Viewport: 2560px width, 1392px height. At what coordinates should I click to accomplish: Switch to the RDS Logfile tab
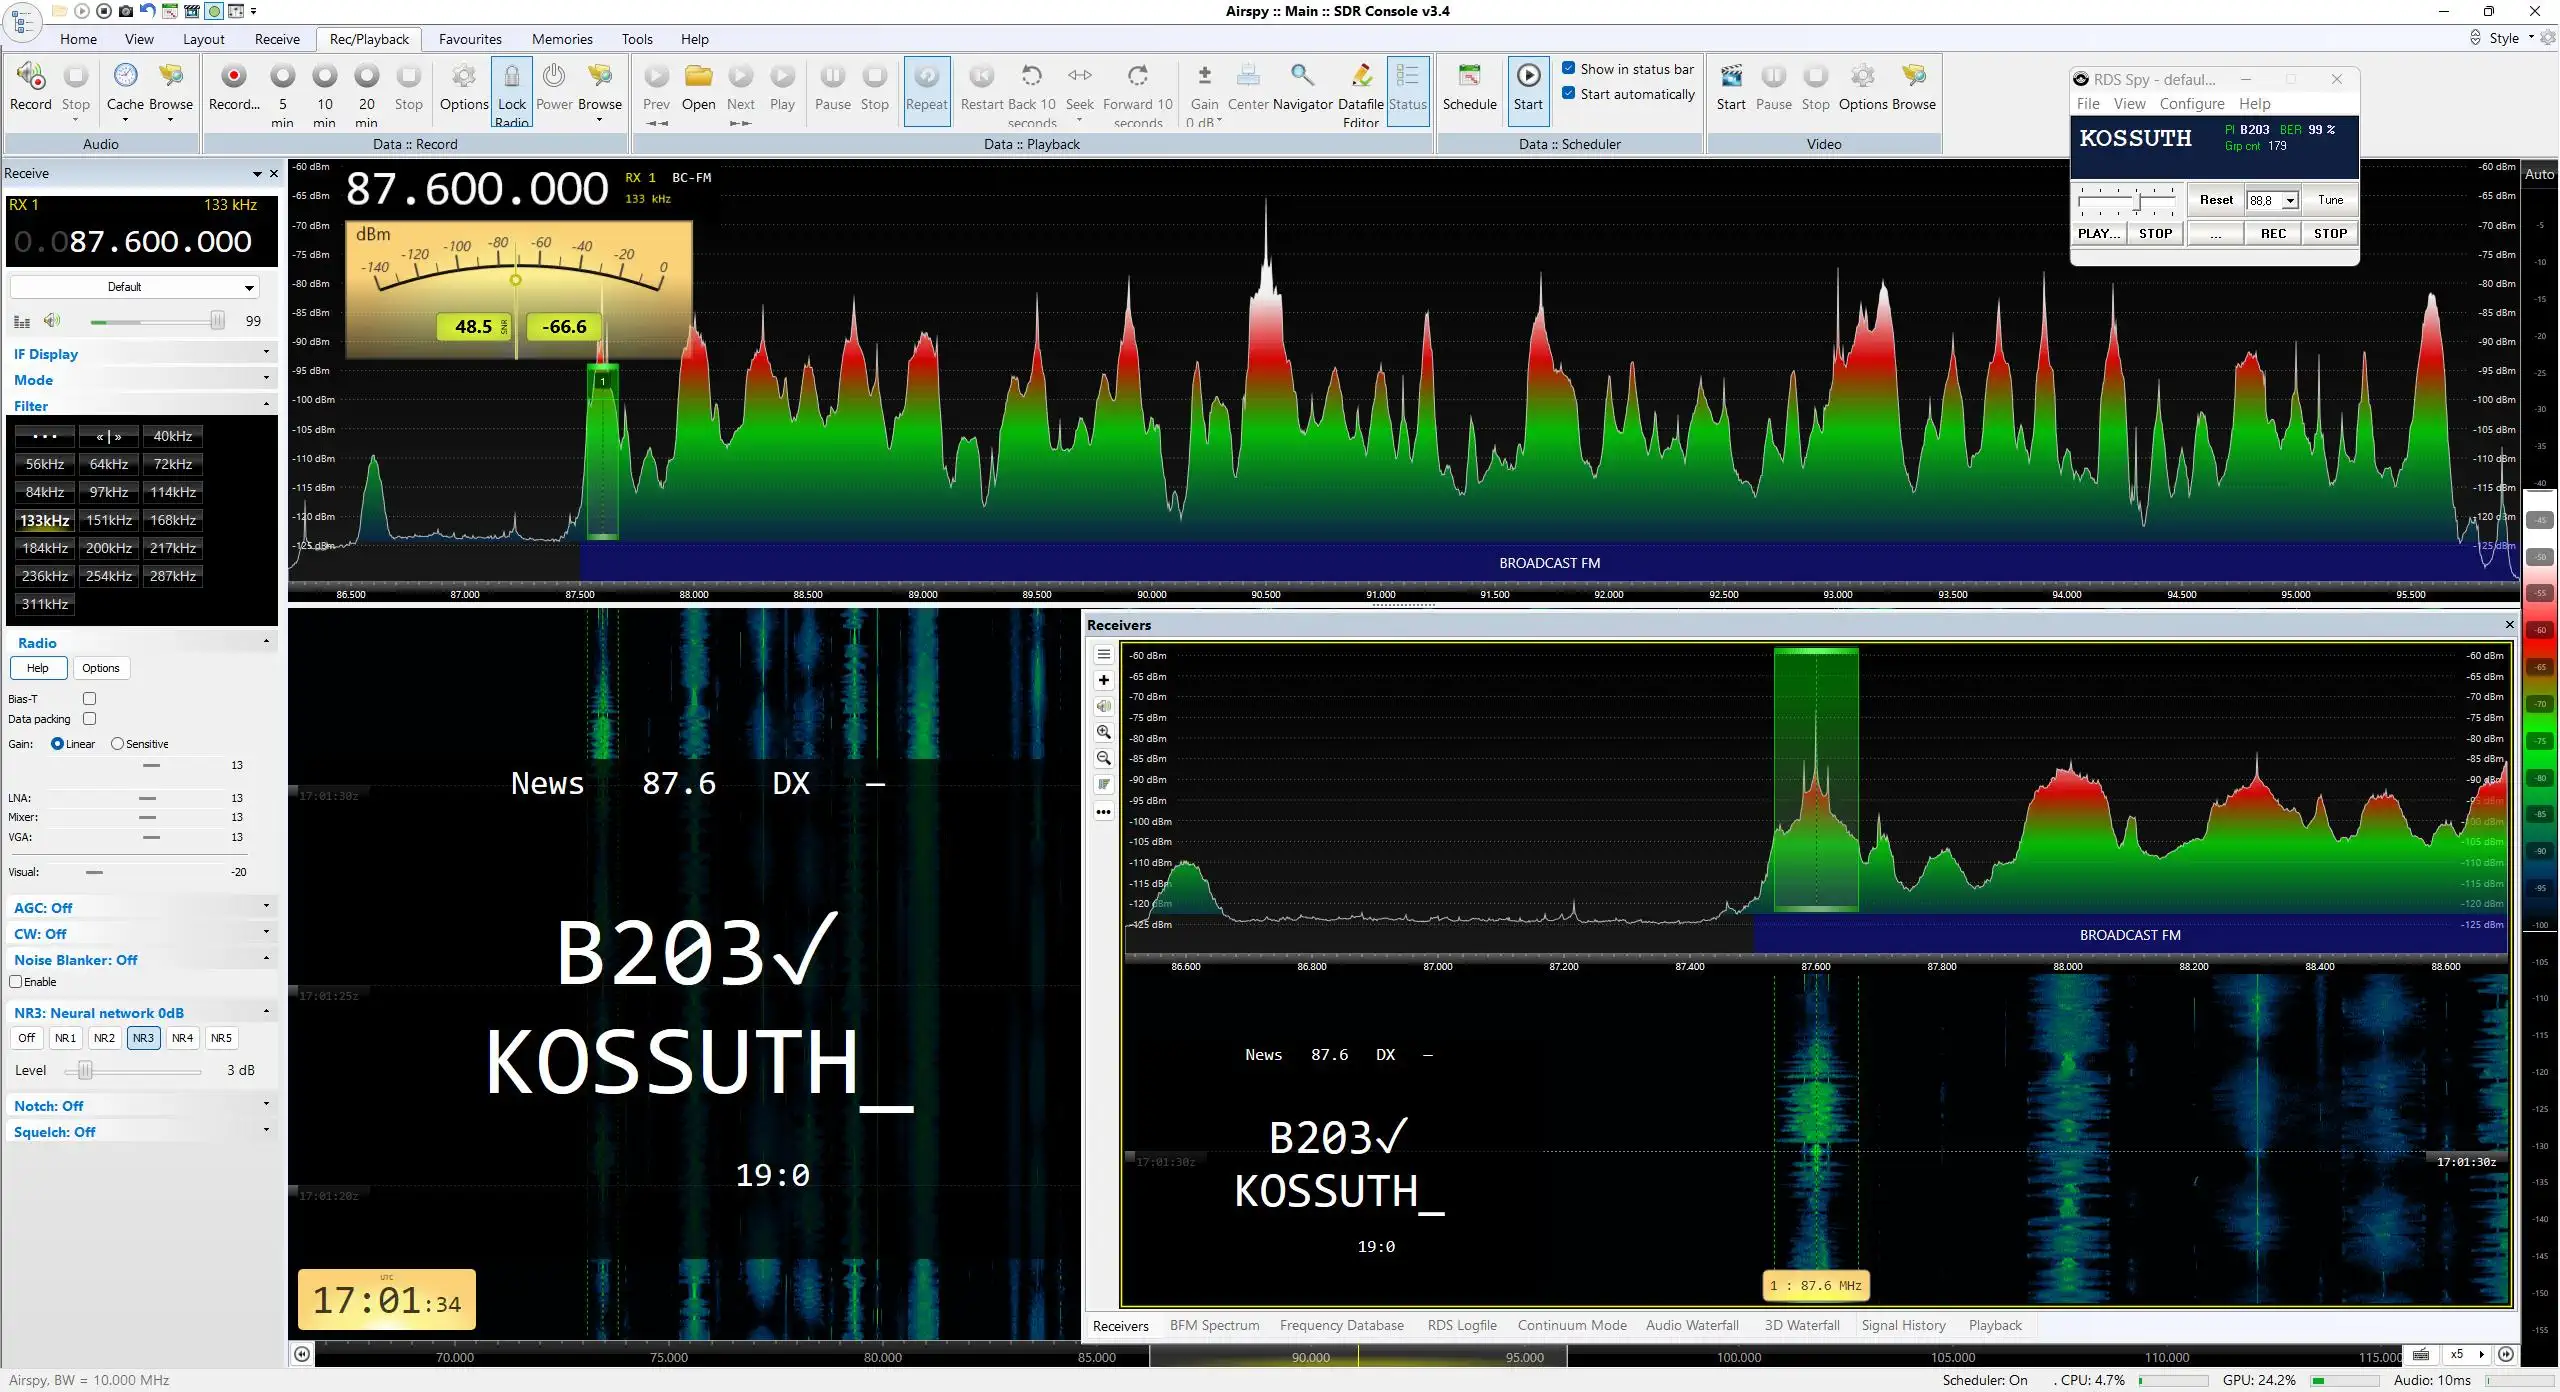pos(1462,1325)
